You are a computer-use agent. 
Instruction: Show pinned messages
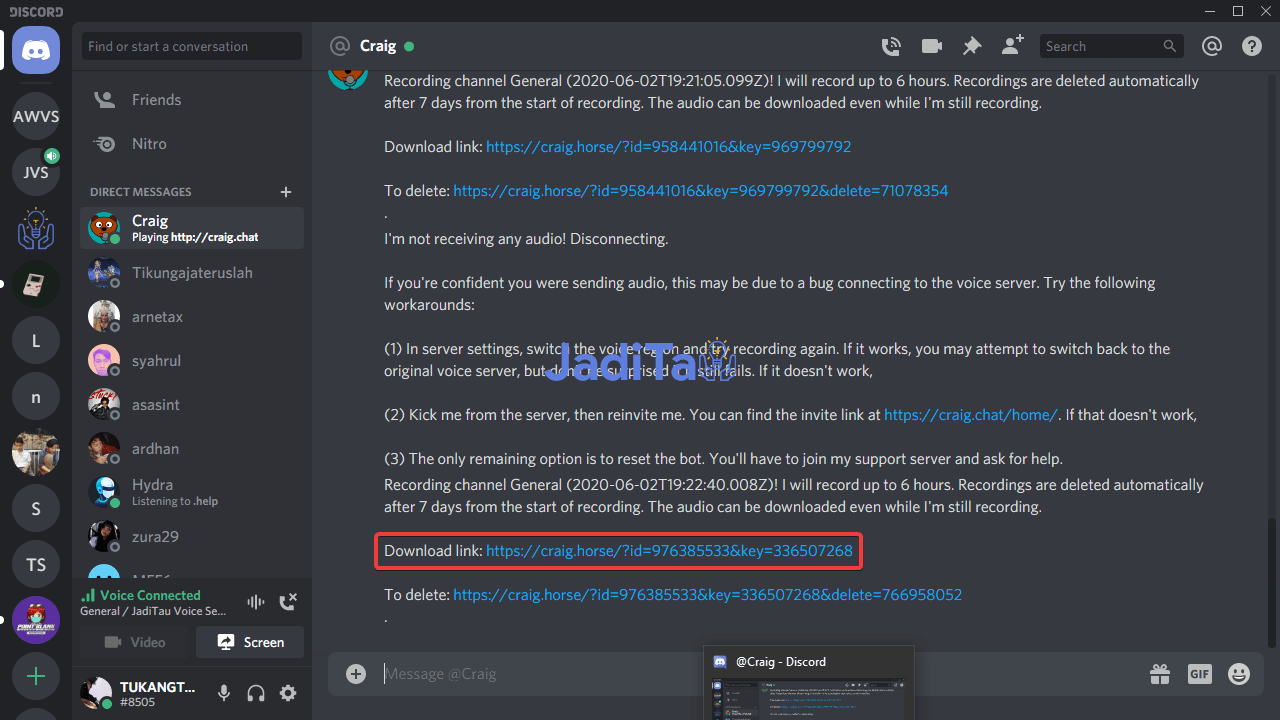[x=972, y=46]
